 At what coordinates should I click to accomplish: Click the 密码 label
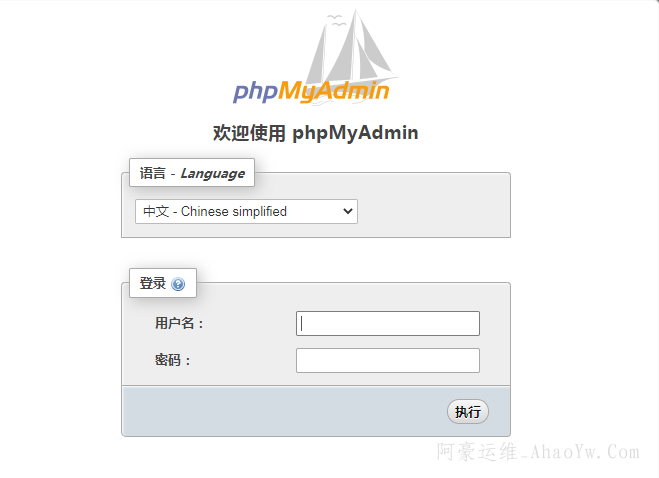point(173,360)
